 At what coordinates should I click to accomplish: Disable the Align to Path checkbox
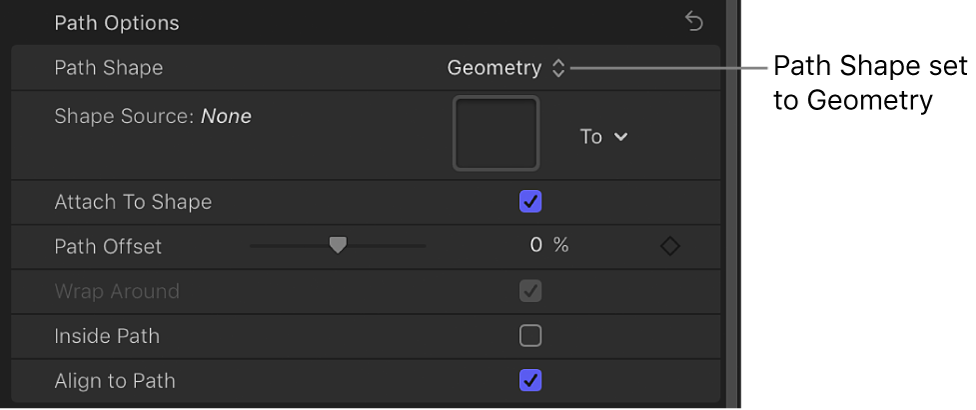531,380
